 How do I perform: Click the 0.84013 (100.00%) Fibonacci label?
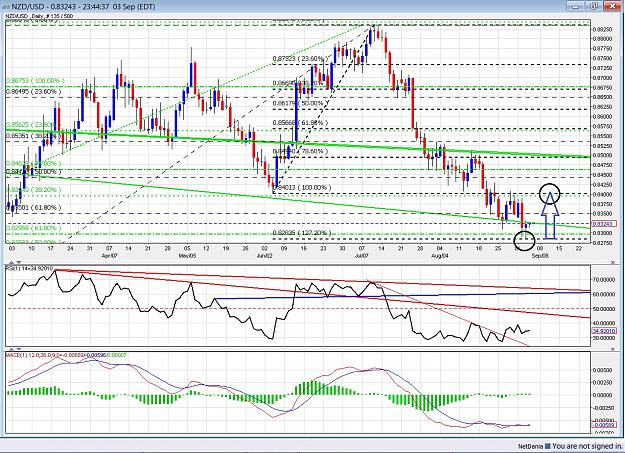[x=301, y=187]
